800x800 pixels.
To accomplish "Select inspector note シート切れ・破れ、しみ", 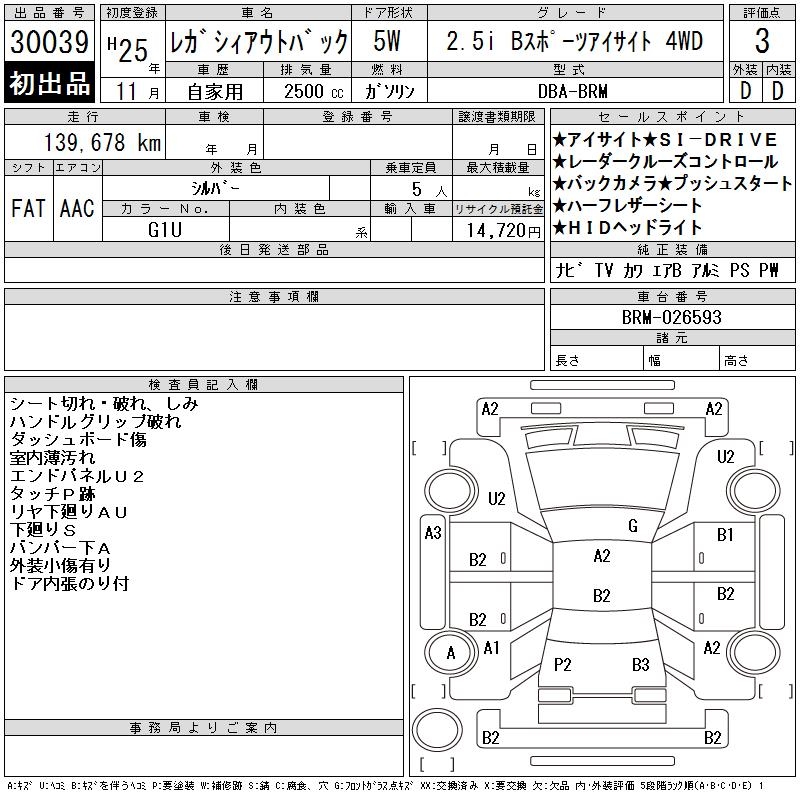I will pos(104,404).
